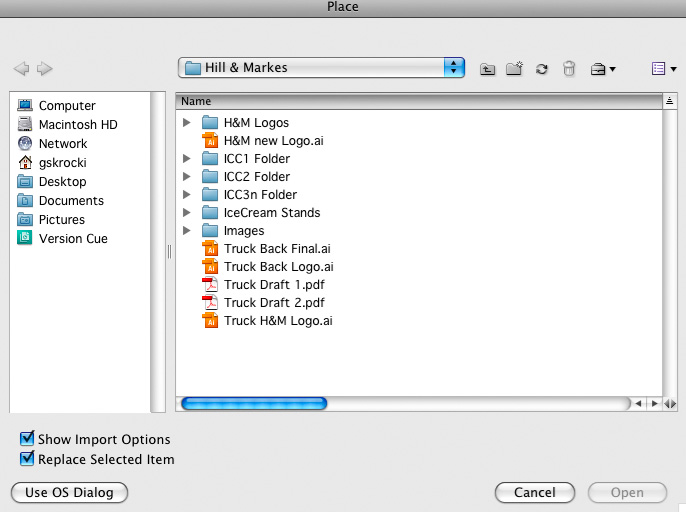Click the pane toggle arrows by scrollbar

click(x=670, y=403)
